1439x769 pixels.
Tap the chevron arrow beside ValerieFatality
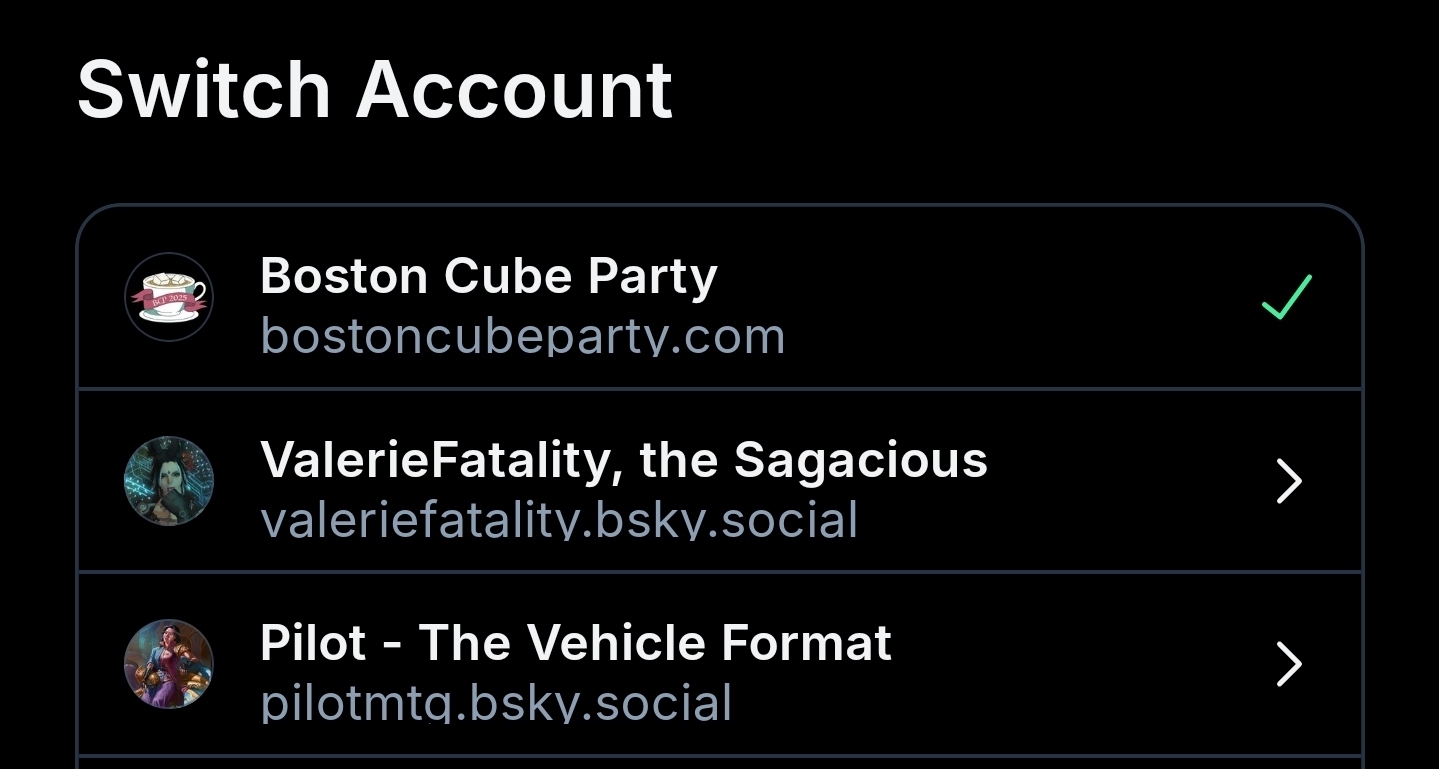tap(1289, 482)
